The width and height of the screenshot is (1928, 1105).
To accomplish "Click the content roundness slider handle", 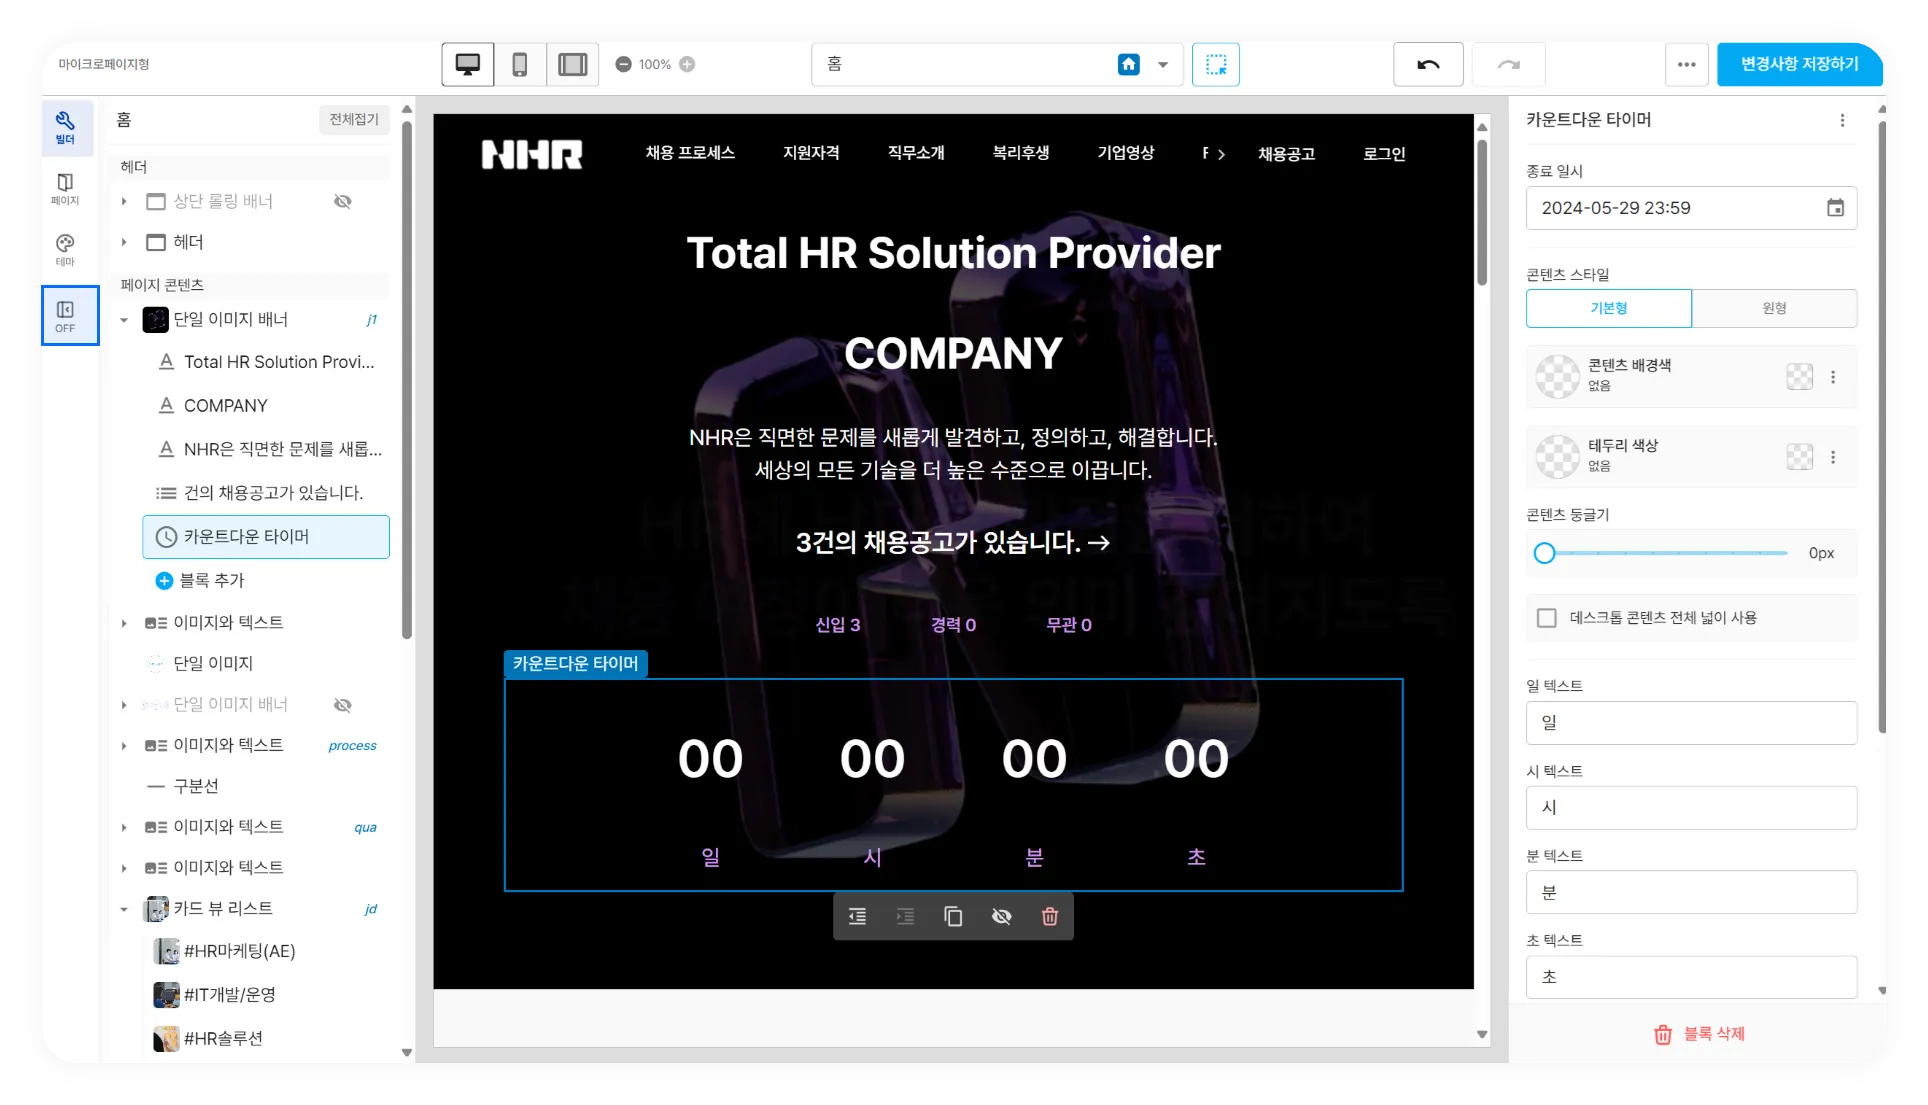I will [x=1544, y=553].
